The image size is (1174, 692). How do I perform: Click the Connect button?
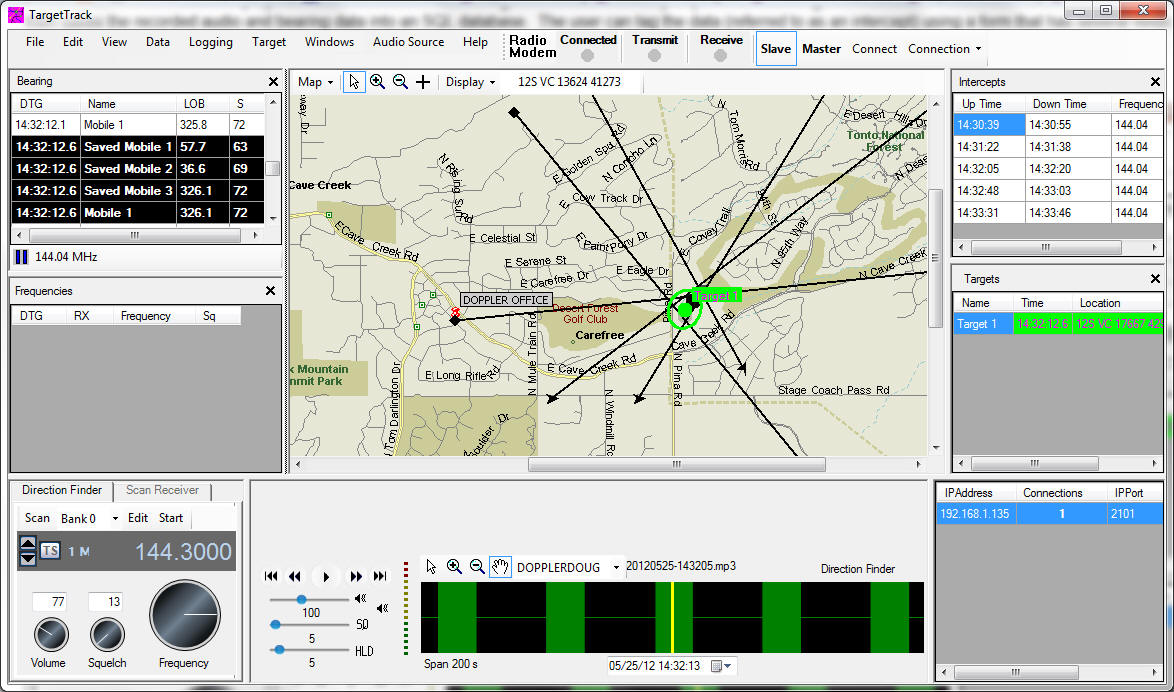[874, 48]
